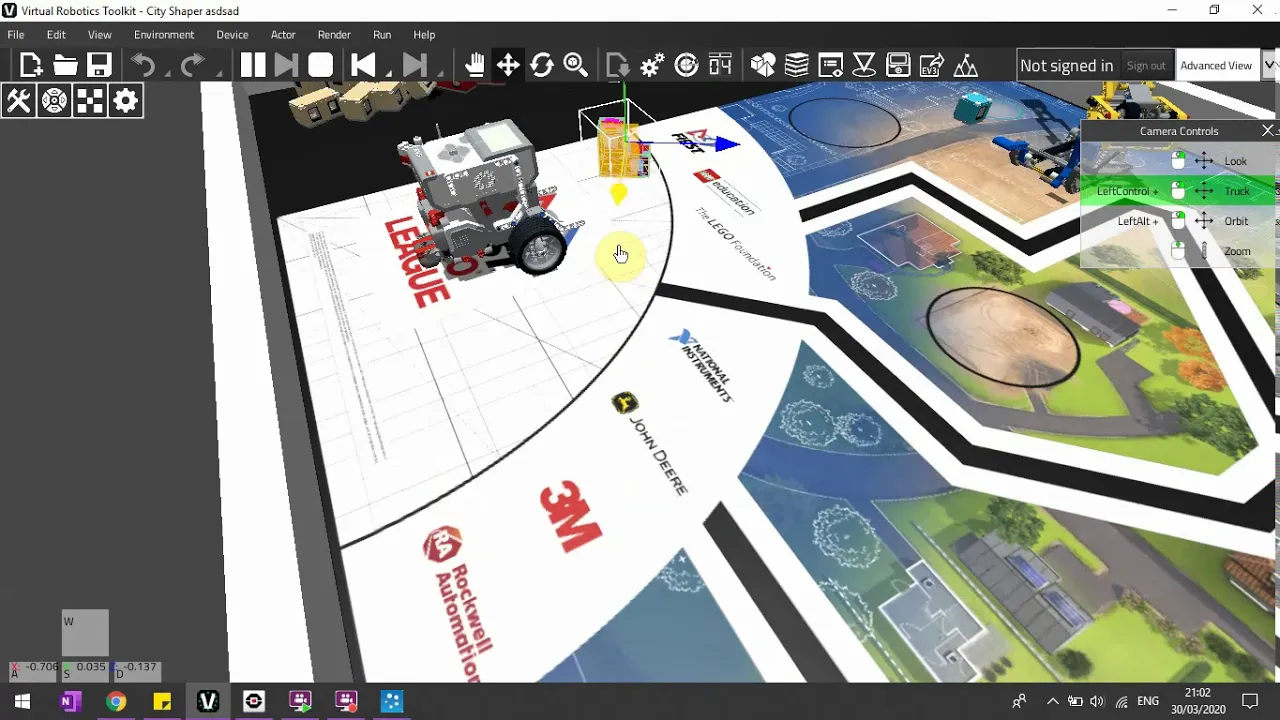Open the Help menu
1280x720 pixels.
click(424, 35)
